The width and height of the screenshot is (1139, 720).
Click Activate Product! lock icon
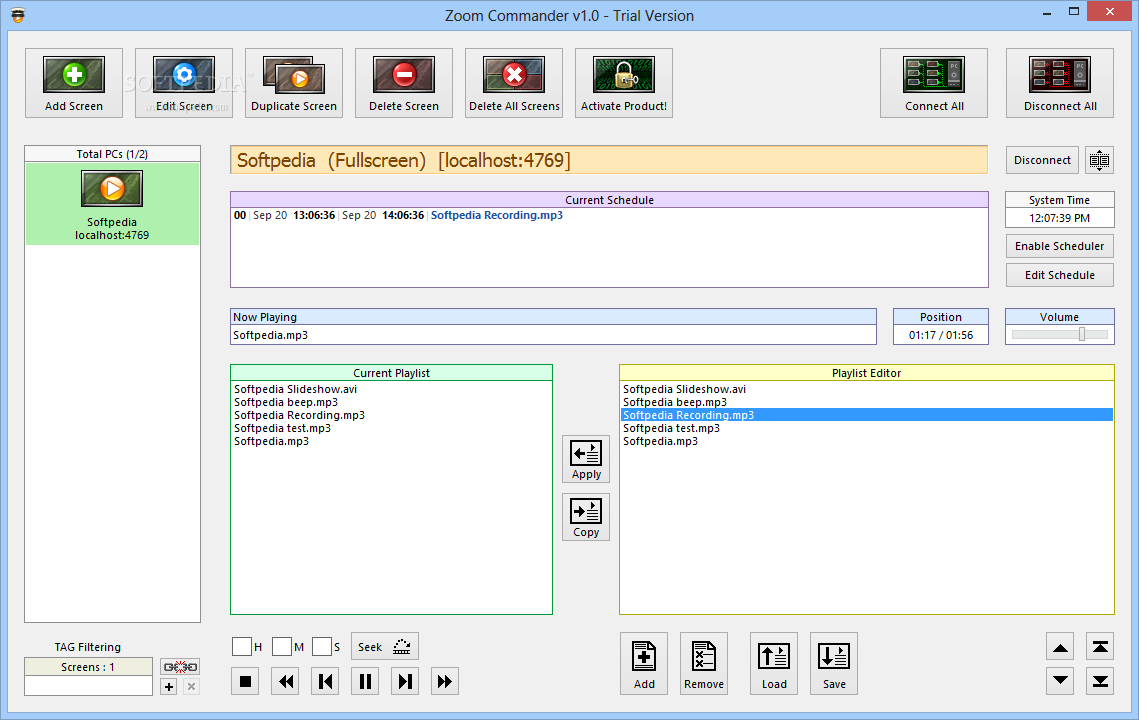[624, 83]
